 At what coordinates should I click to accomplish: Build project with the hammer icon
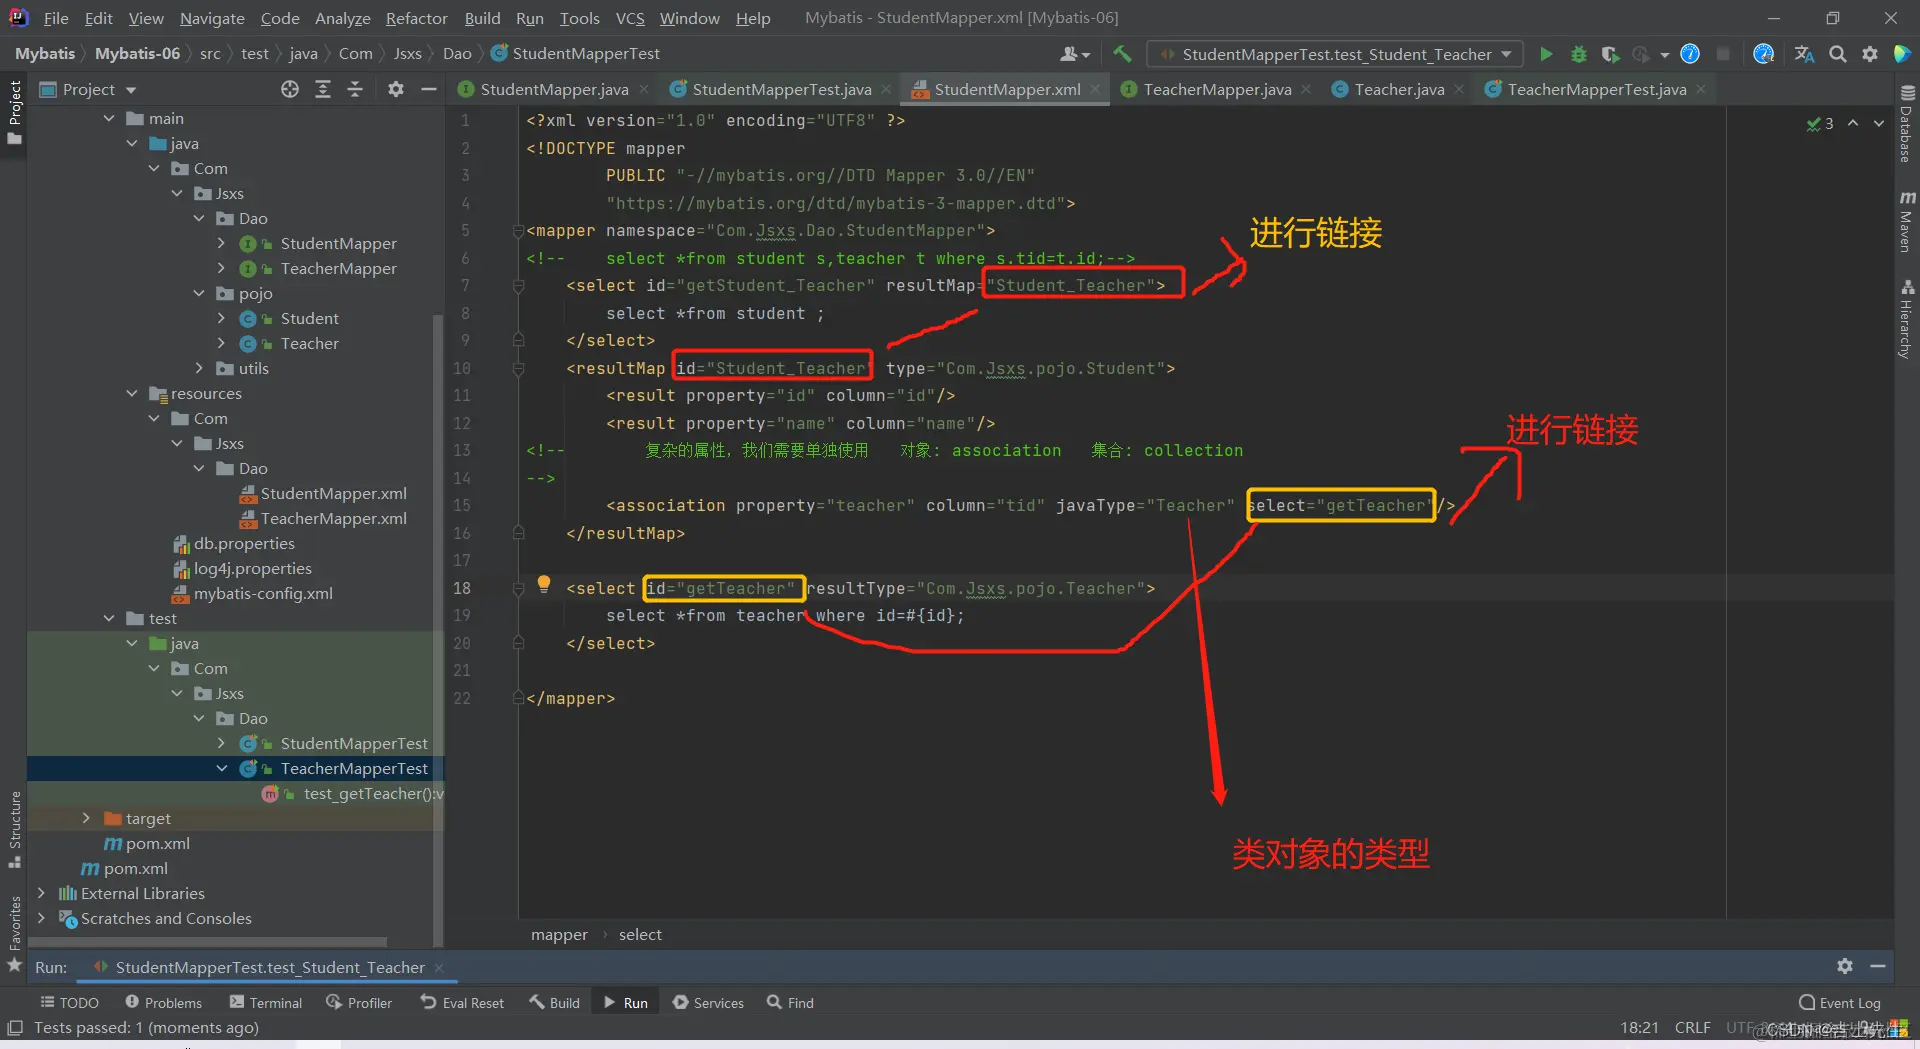[x=1122, y=54]
